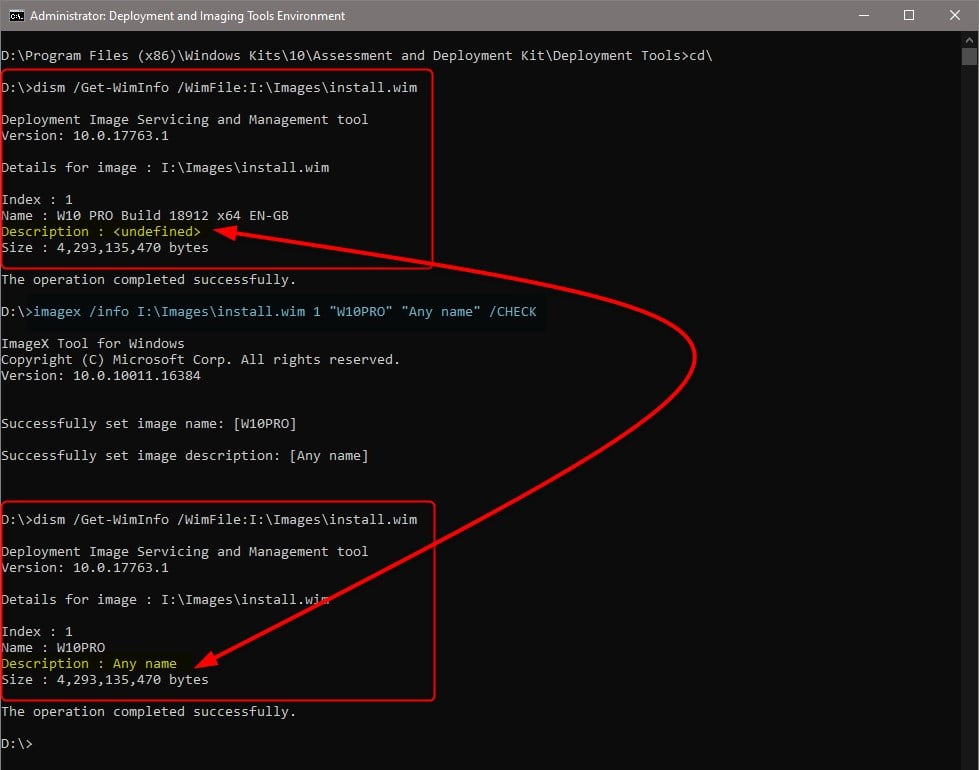
Task: Click the close button of the console window
Action: click(x=955, y=15)
